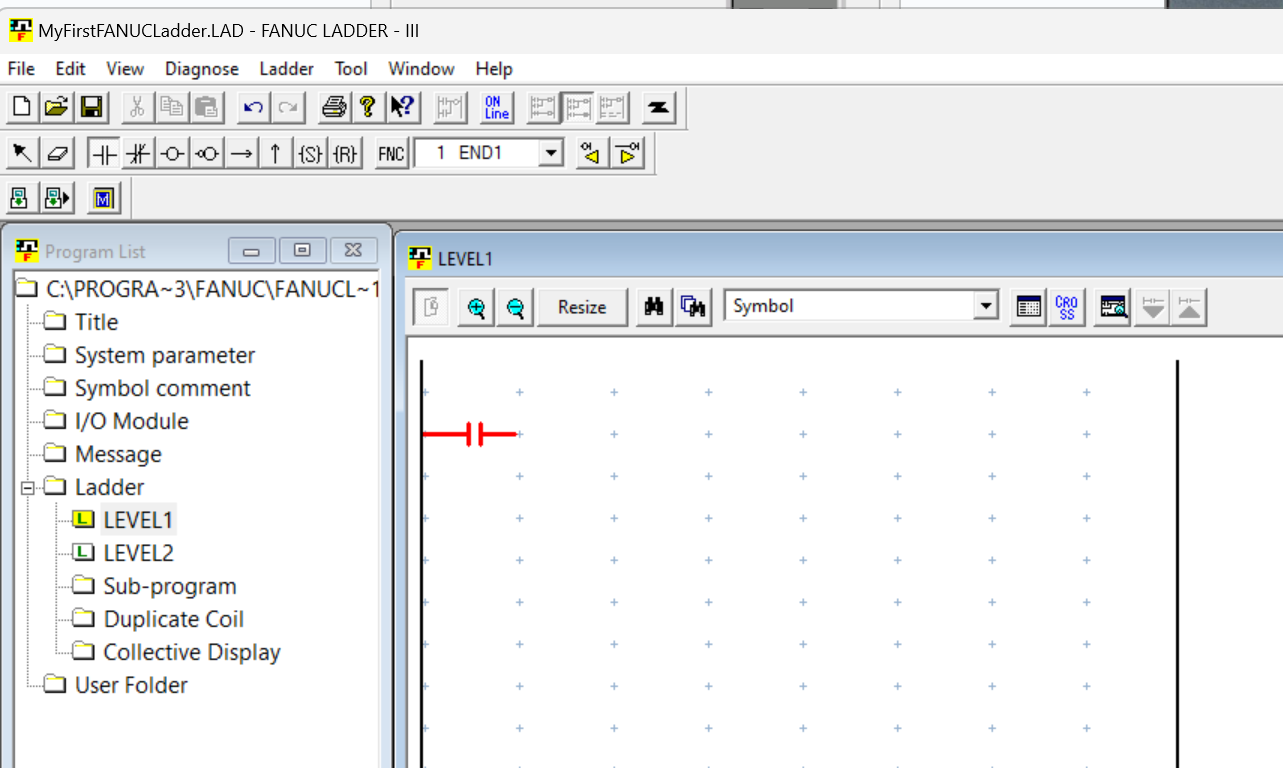The width and height of the screenshot is (1283, 768).
Task: Toggle the first ladder display mode icon
Action: pos(542,107)
